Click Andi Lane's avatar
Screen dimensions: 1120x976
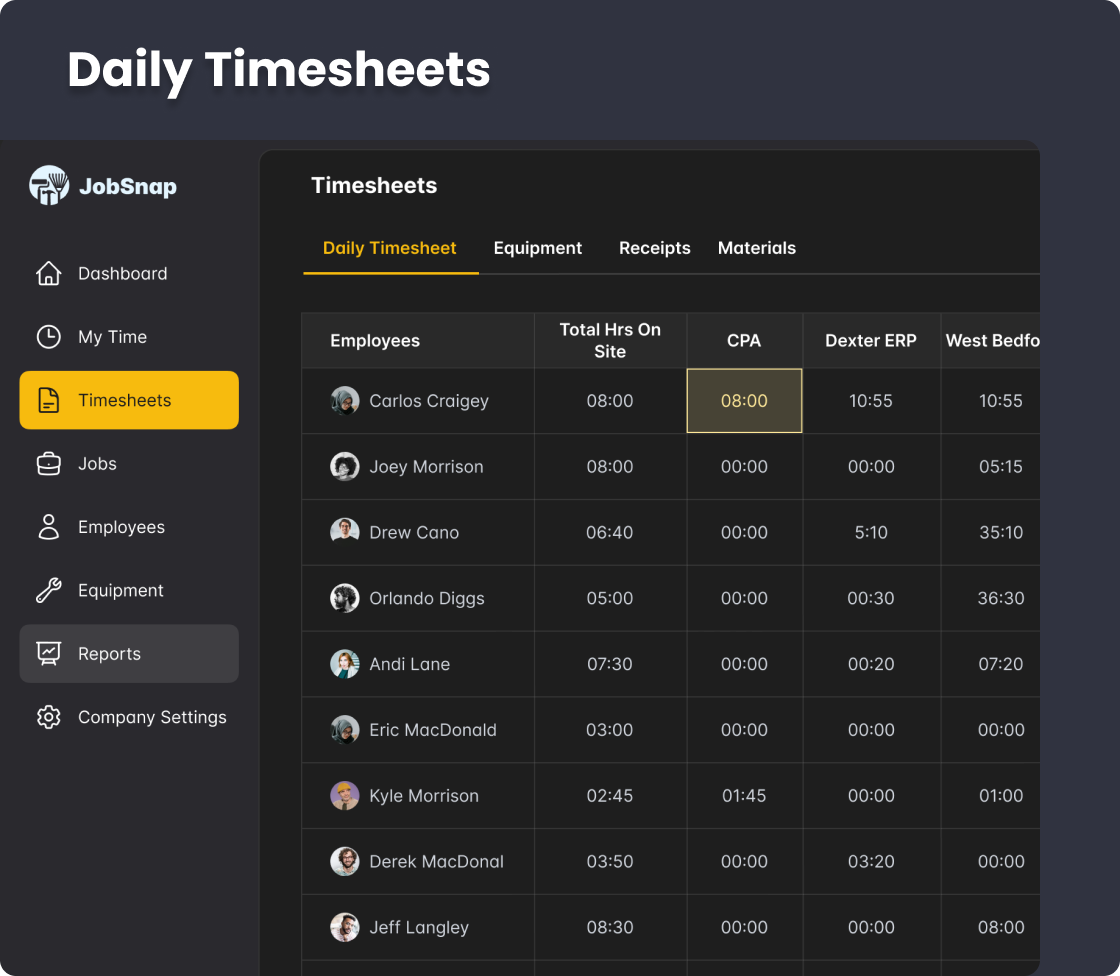click(345, 664)
